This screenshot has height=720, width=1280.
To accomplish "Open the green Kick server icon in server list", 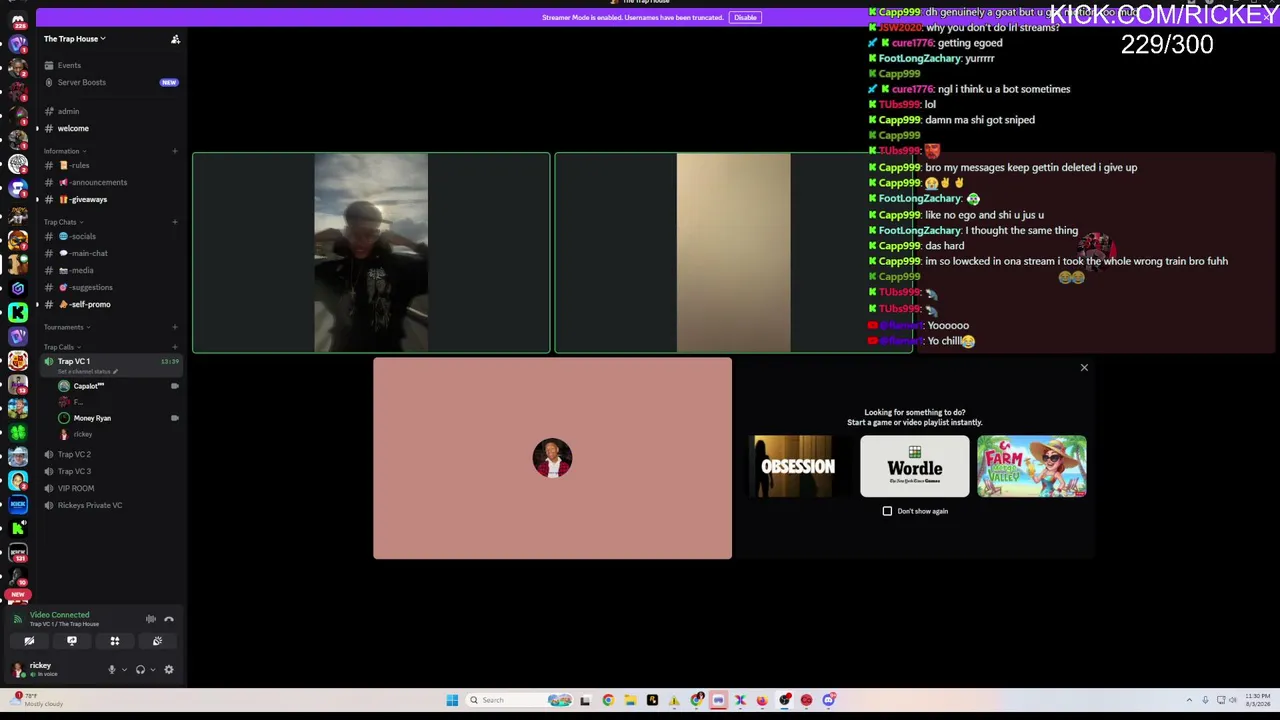I will point(18,313).
